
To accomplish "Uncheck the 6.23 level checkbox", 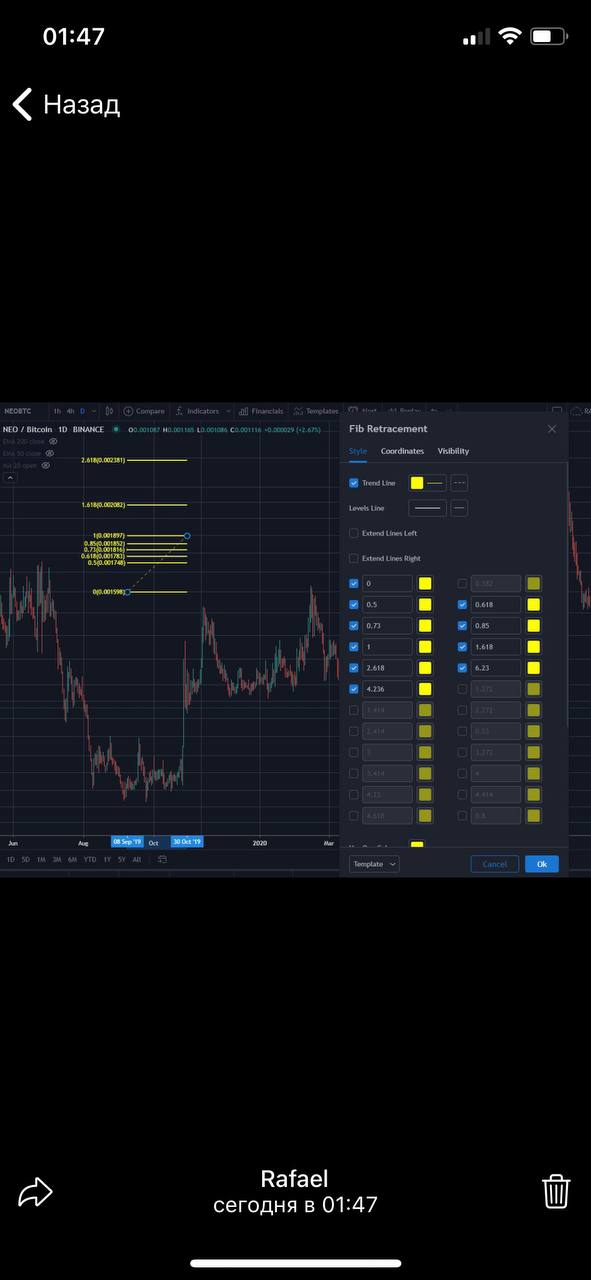I will pos(462,667).
